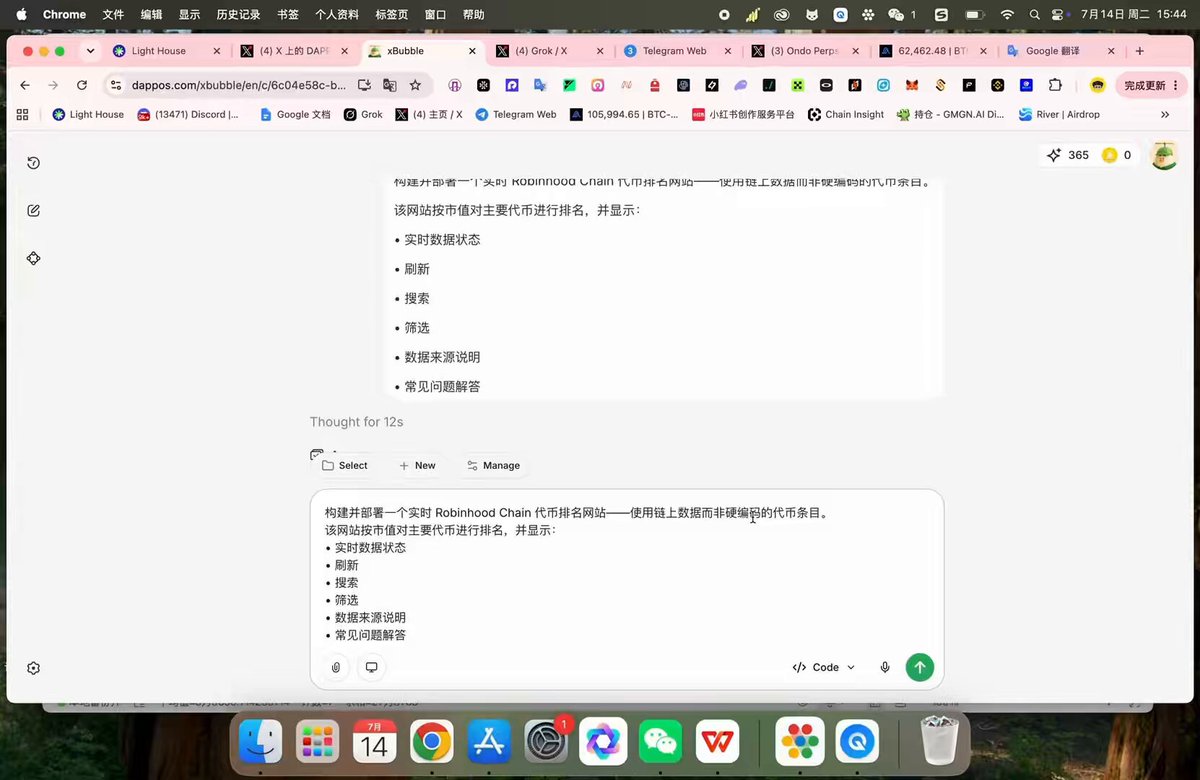Start a new chat via sidebar compose icon
Screen dimensions: 1200x780
(x=33, y=210)
